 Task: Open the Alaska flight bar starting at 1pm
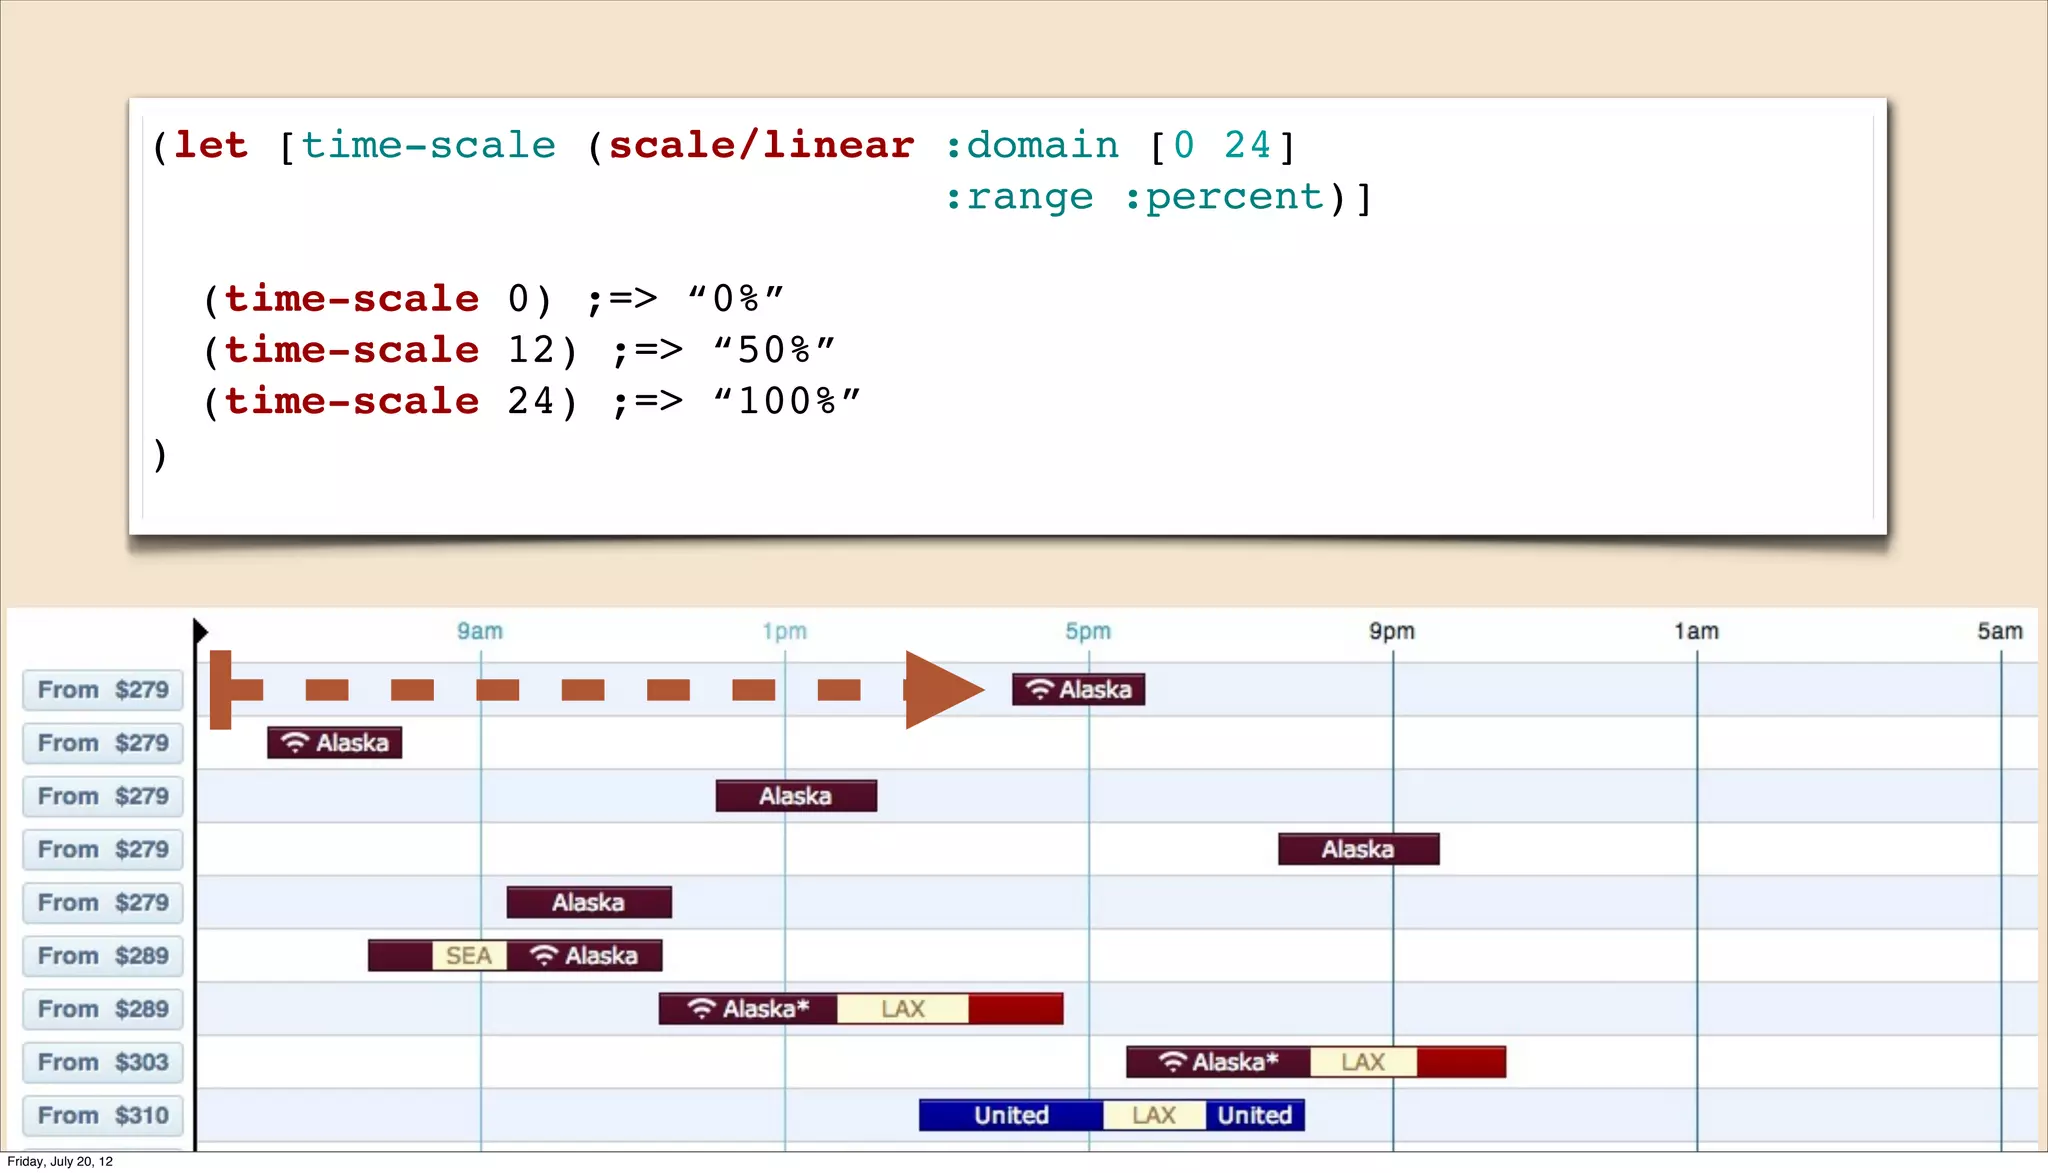796,796
